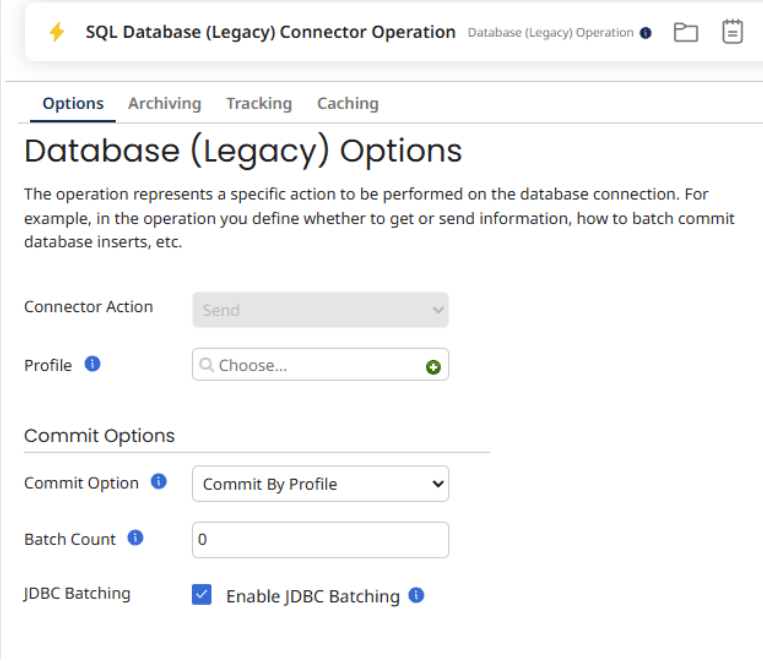Image resolution: width=763 pixels, height=662 pixels.
Task: Click the lightning bolt connector icon
Action: [57, 32]
